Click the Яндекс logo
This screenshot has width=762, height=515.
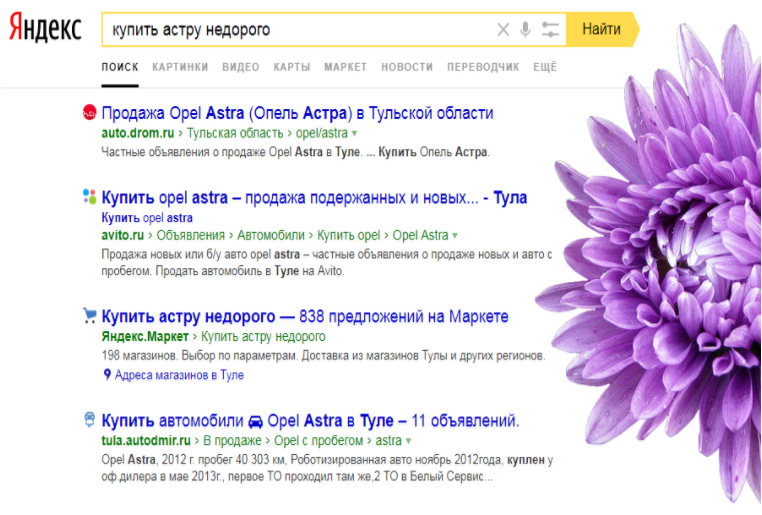coord(45,28)
